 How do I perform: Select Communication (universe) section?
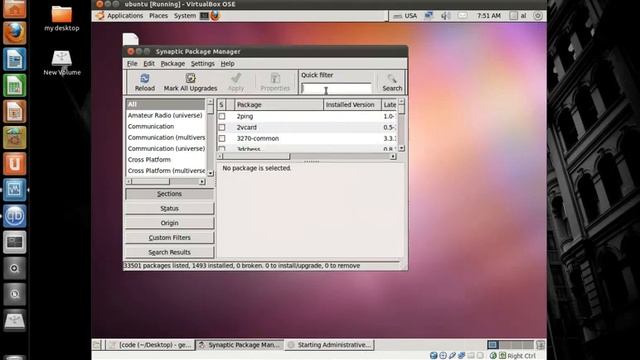[166, 149]
